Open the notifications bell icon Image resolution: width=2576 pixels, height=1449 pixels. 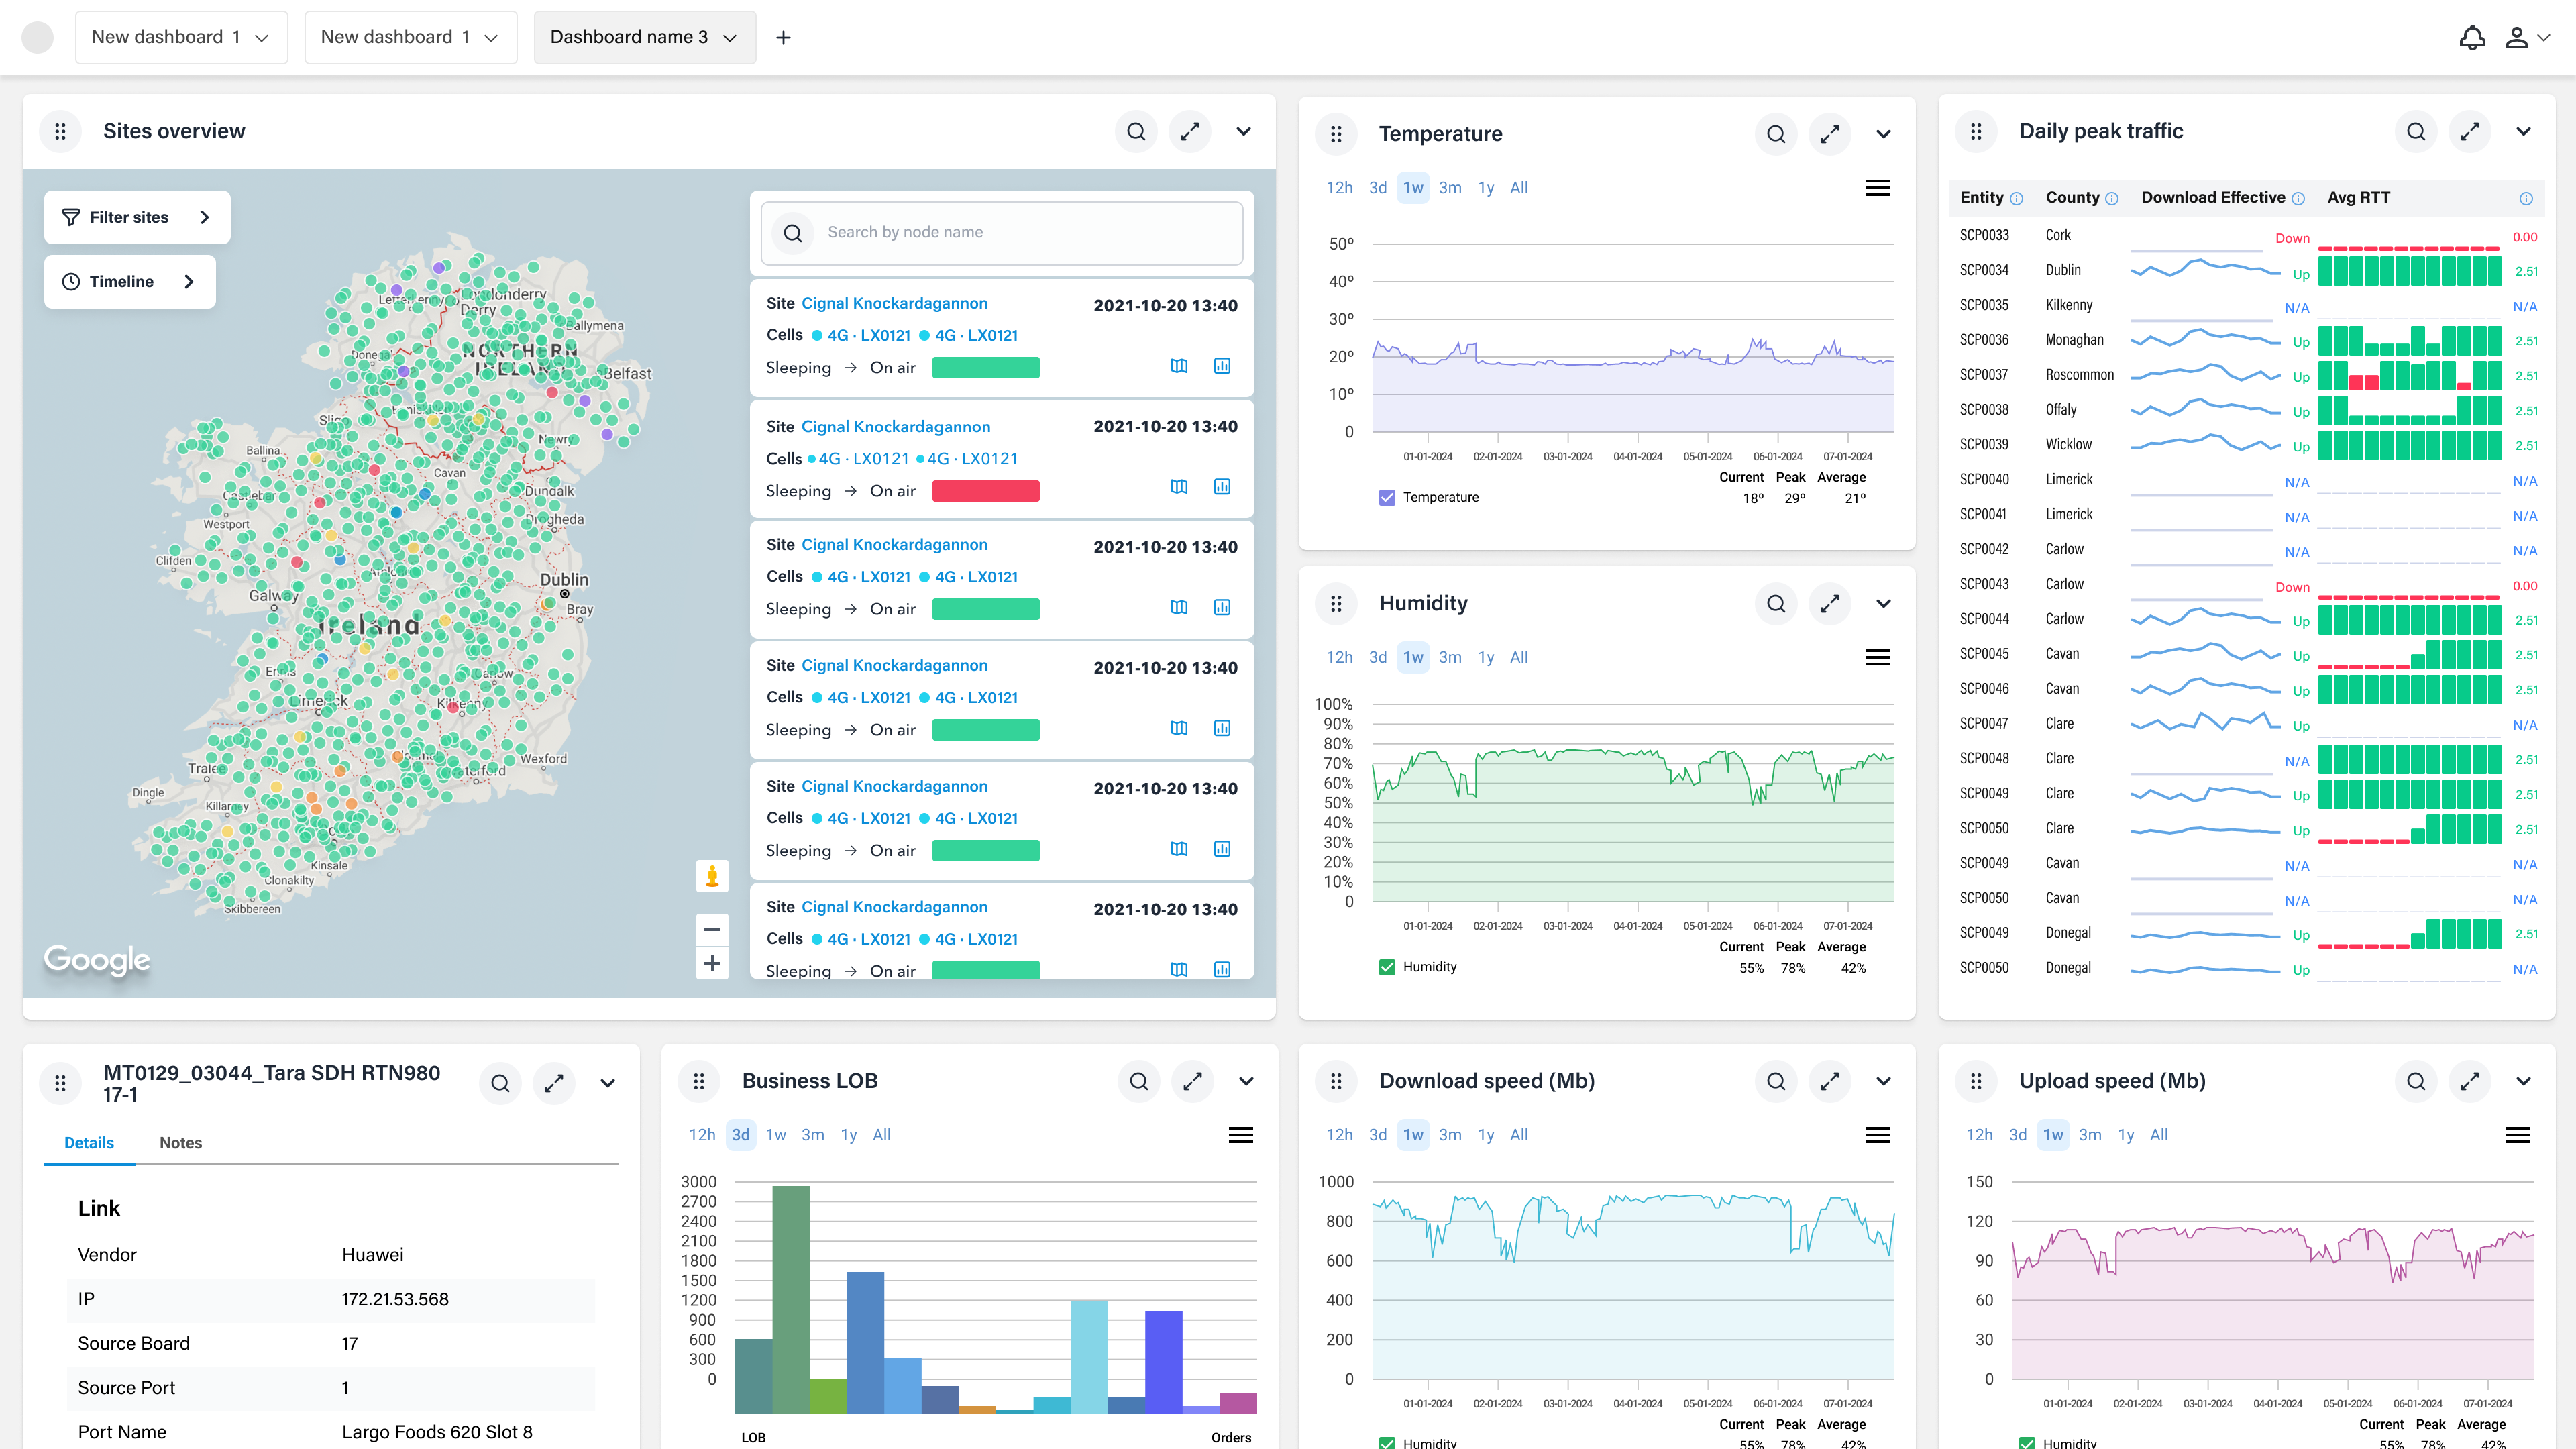[2471, 38]
